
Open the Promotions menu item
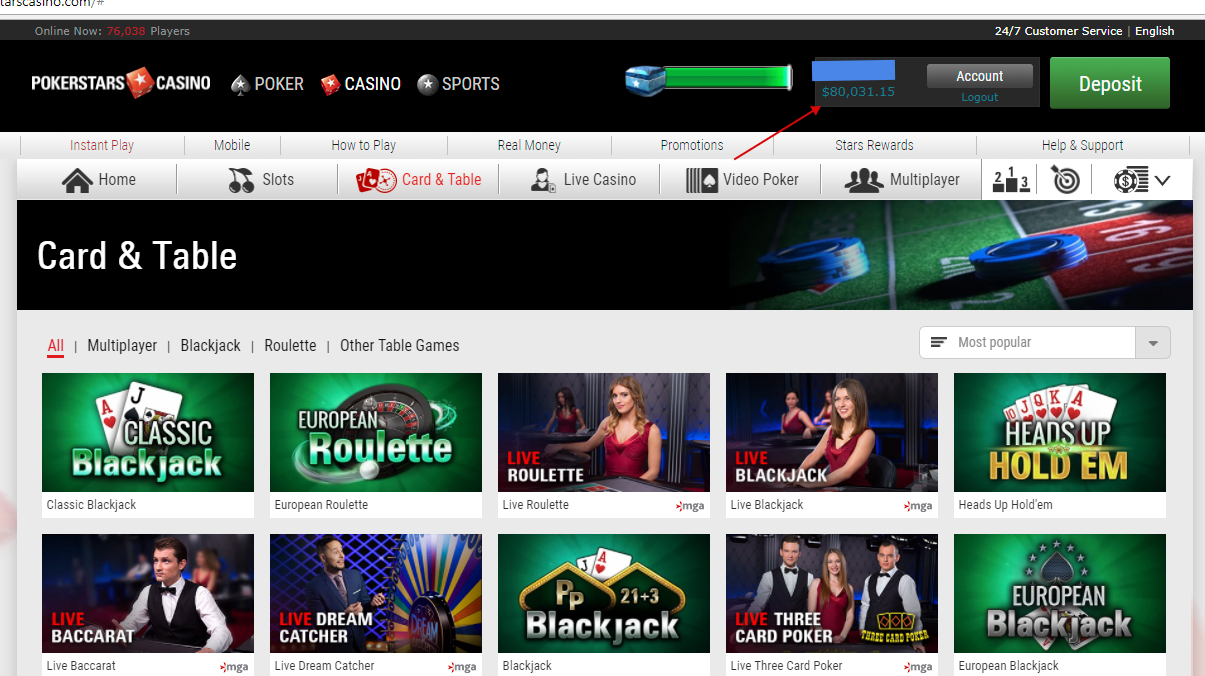click(692, 145)
